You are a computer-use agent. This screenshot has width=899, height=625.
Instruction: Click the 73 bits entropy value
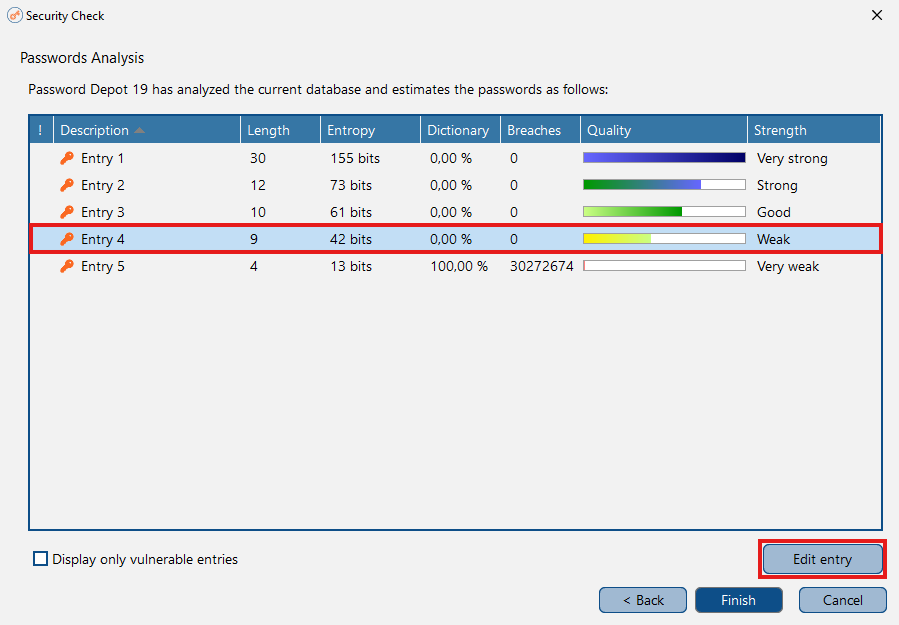click(x=351, y=185)
